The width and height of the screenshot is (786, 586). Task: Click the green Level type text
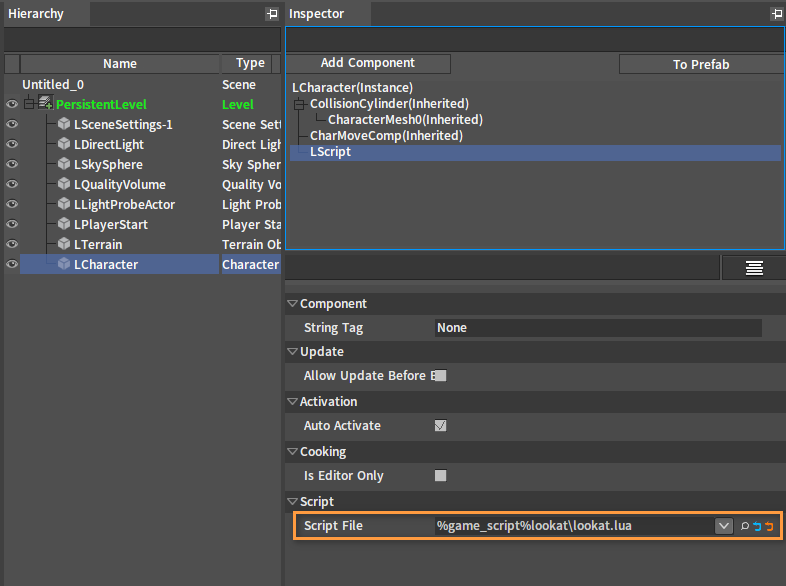click(x=238, y=104)
